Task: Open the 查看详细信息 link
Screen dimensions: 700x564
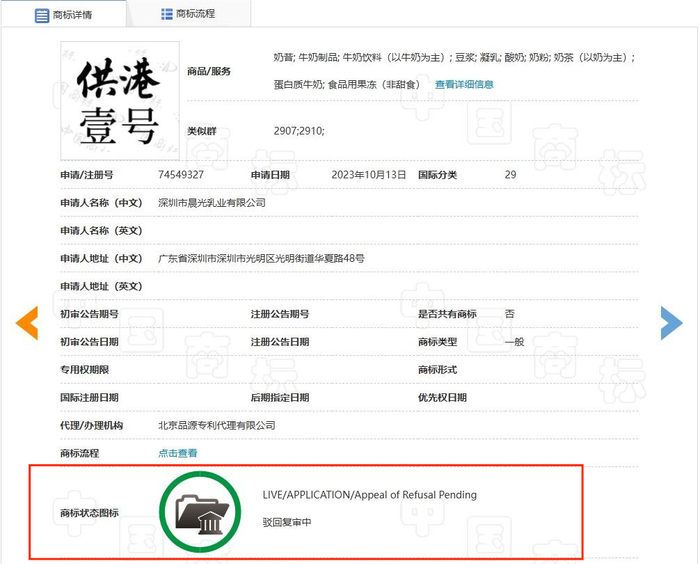Action: [464, 84]
